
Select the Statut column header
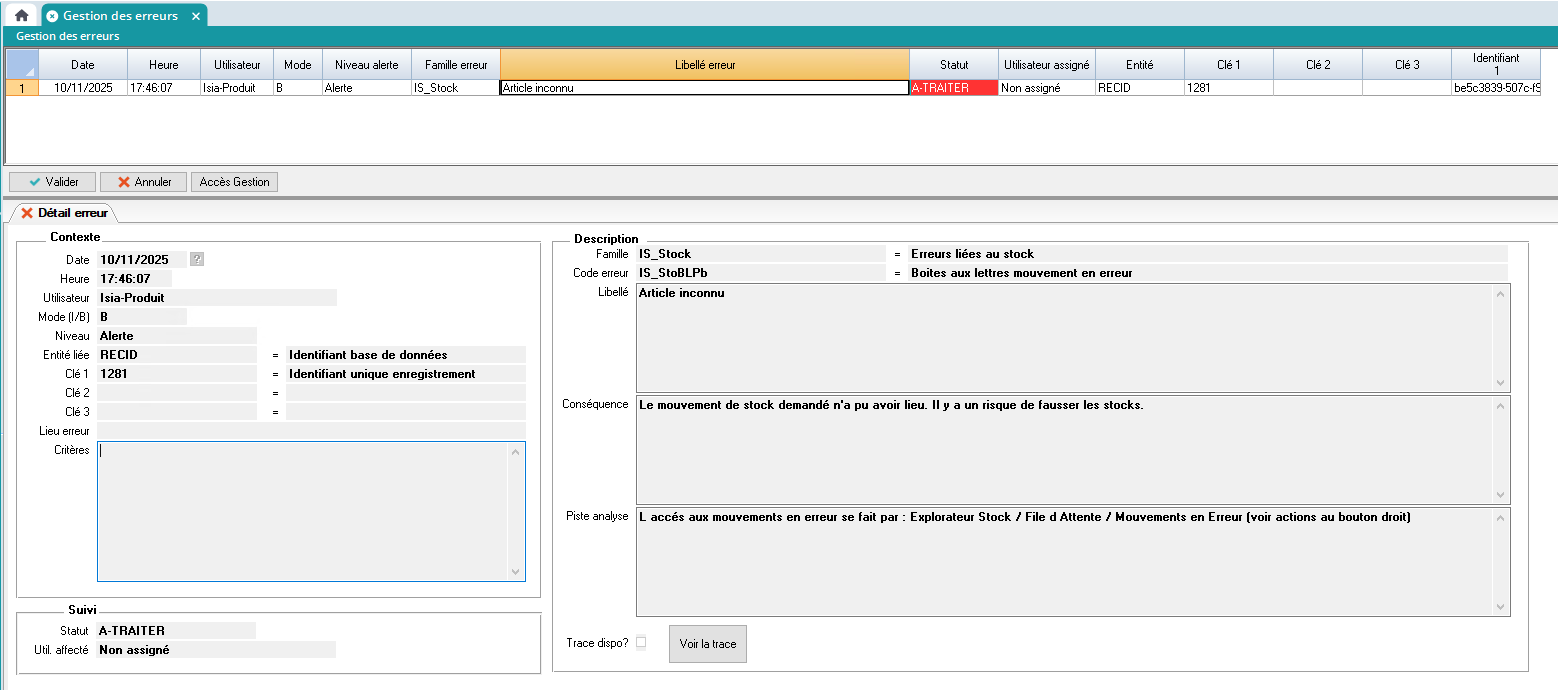pyautogui.click(x=954, y=65)
